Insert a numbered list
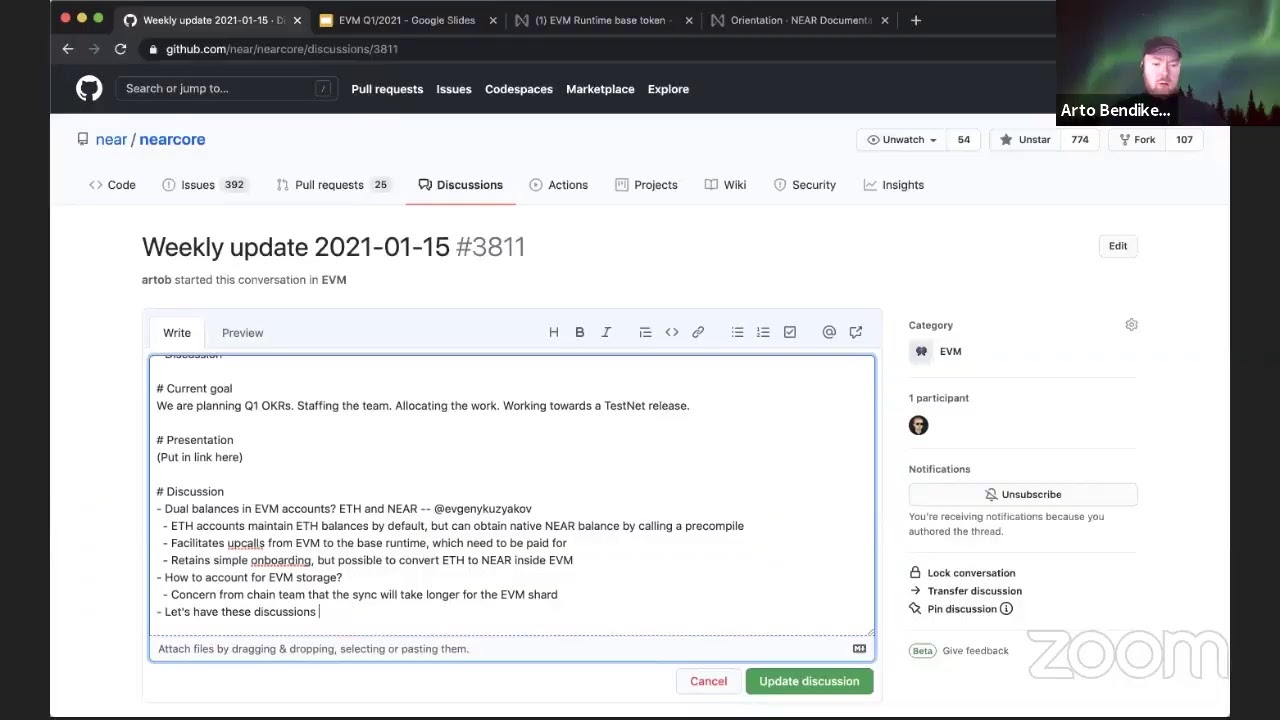This screenshot has height=720, width=1280. coord(763,332)
